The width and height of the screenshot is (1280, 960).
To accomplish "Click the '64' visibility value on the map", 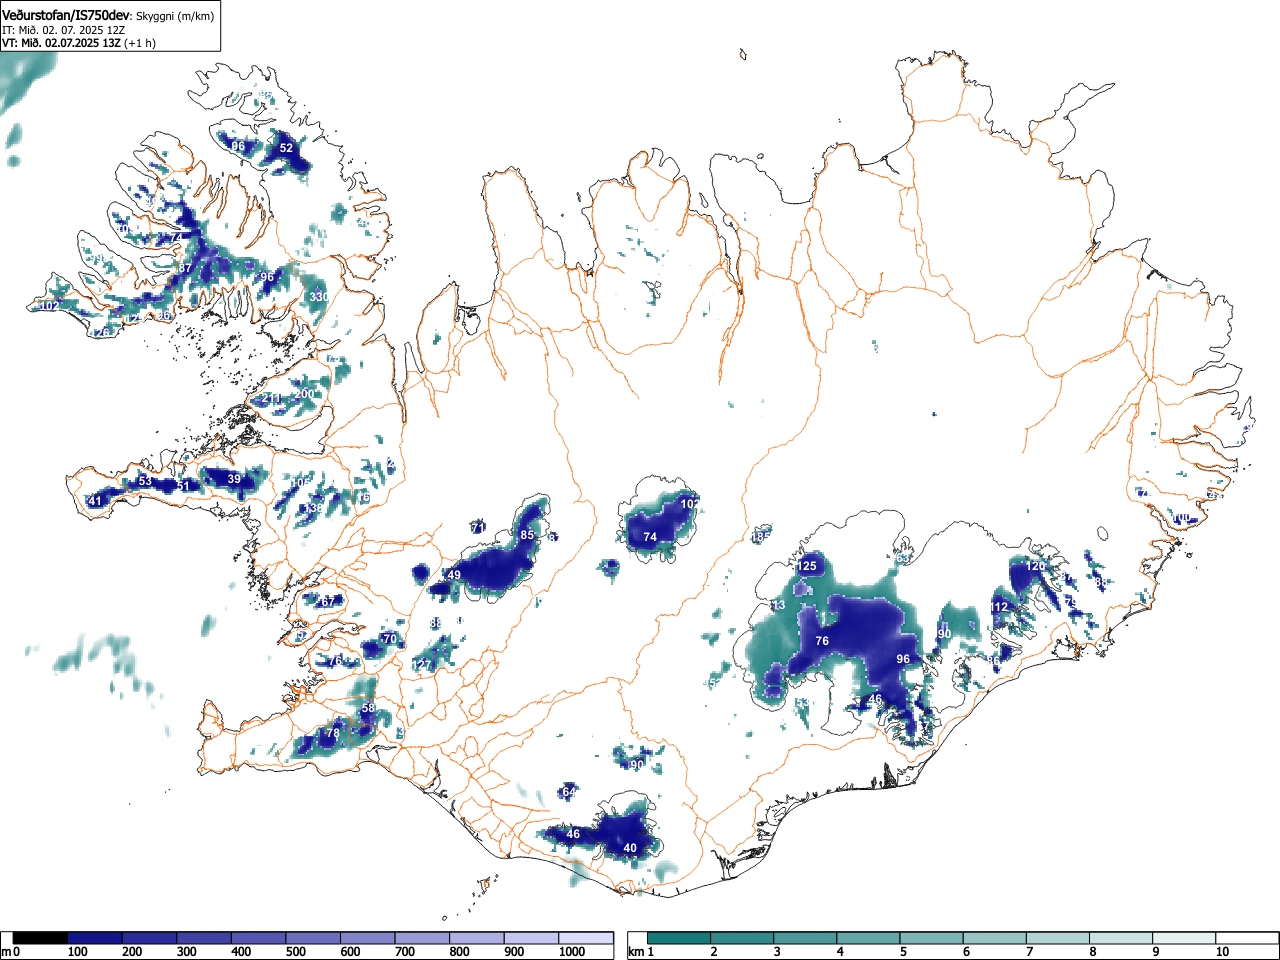I will pyautogui.click(x=569, y=792).
